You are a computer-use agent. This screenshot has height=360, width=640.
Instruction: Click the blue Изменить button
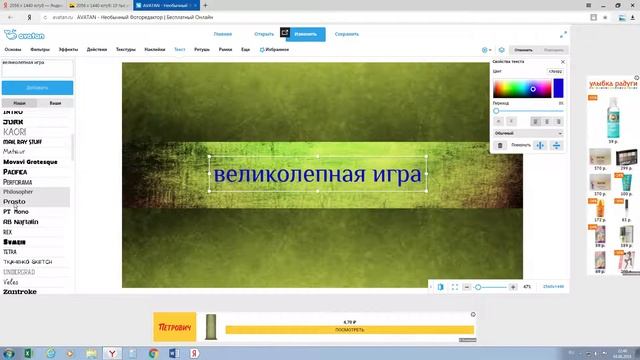[x=306, y=34]
